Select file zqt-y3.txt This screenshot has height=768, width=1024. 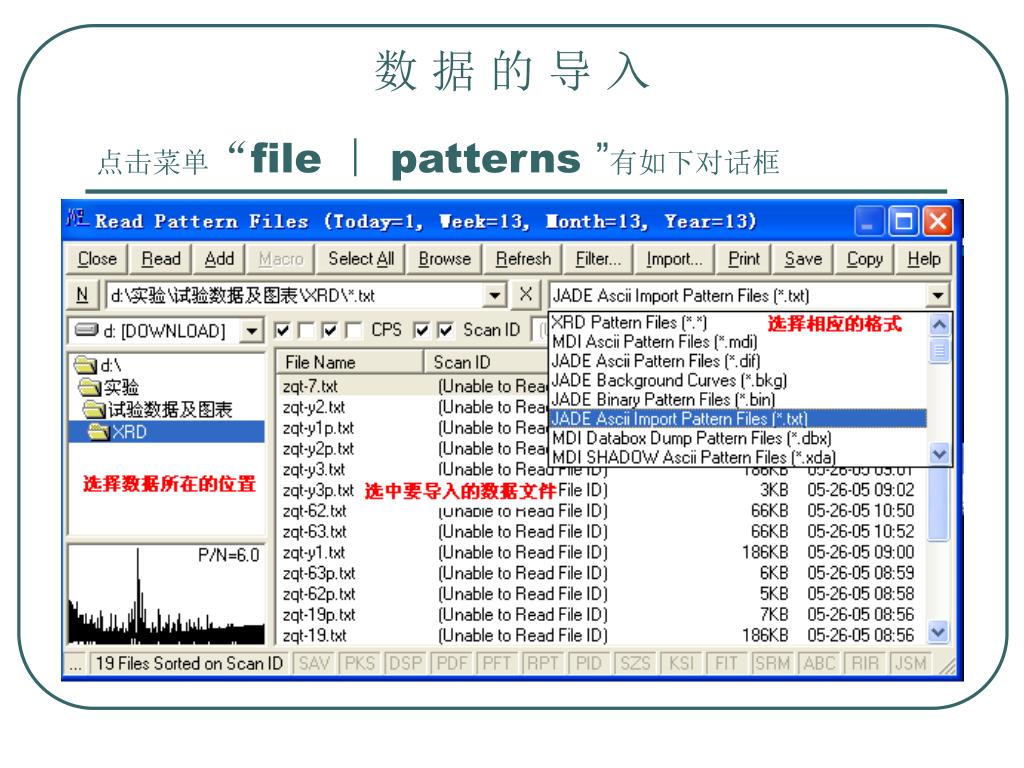pyautogui.click(x=313, y=470)
